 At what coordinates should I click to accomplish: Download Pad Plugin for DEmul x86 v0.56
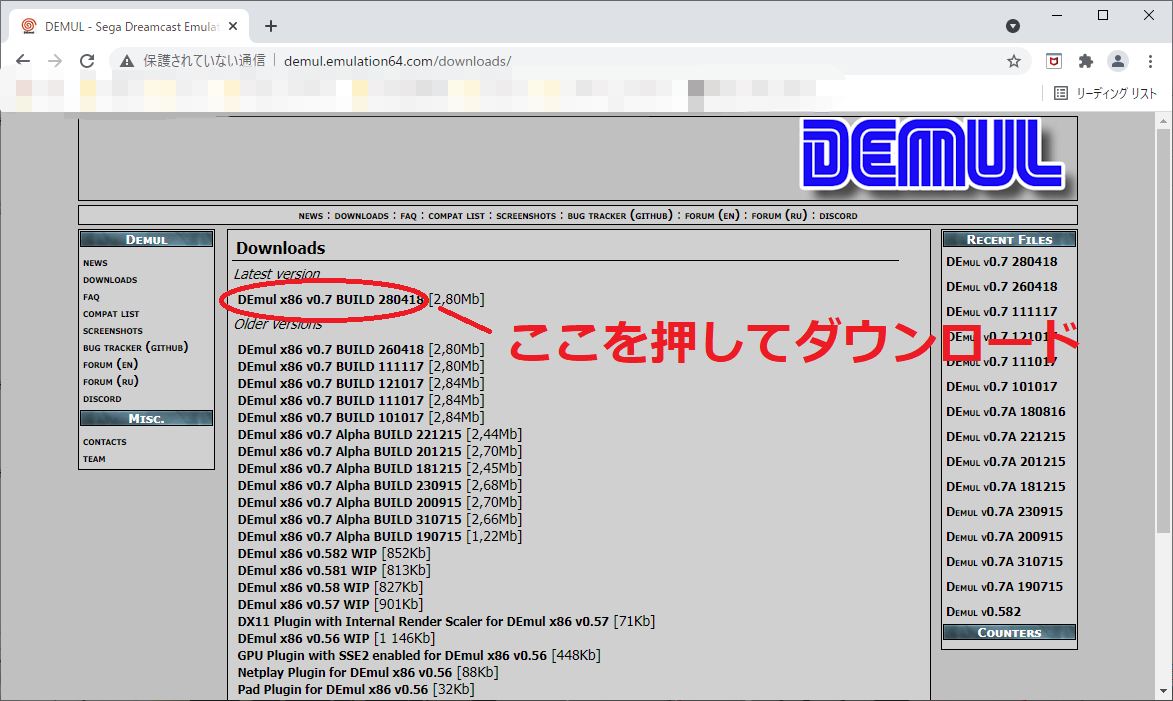(x=333, y=690)
